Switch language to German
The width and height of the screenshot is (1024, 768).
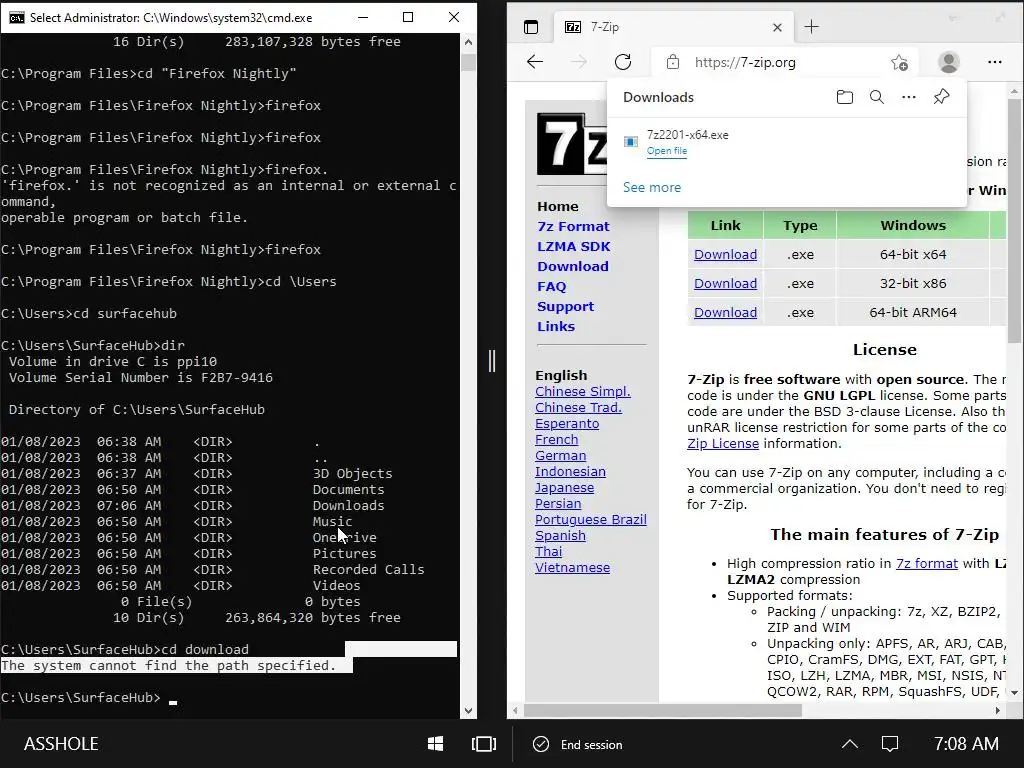point(560,455)
